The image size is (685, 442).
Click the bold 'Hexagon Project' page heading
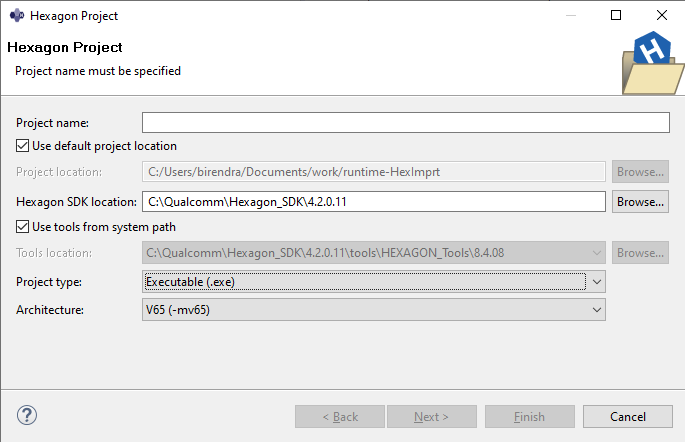pos(65,47)
